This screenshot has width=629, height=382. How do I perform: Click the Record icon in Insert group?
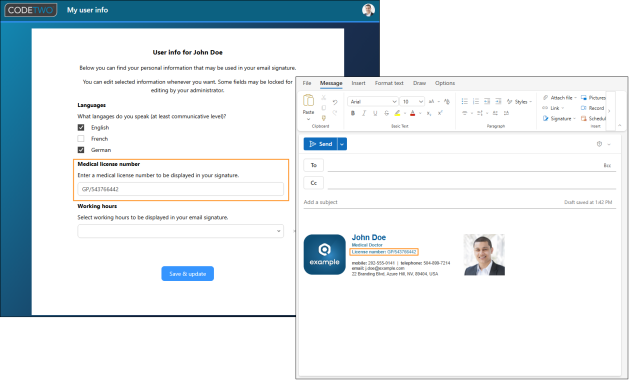point(584,108)
